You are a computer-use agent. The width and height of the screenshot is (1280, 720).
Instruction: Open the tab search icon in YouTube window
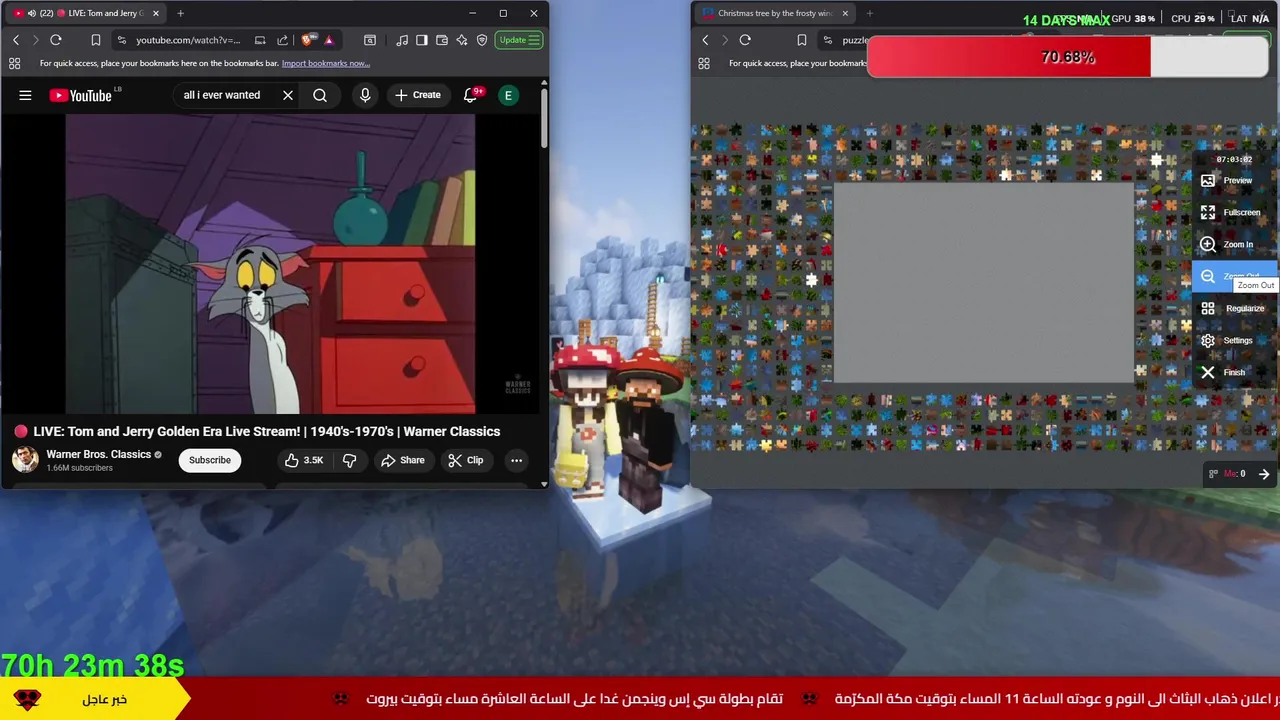click(370, 40)
